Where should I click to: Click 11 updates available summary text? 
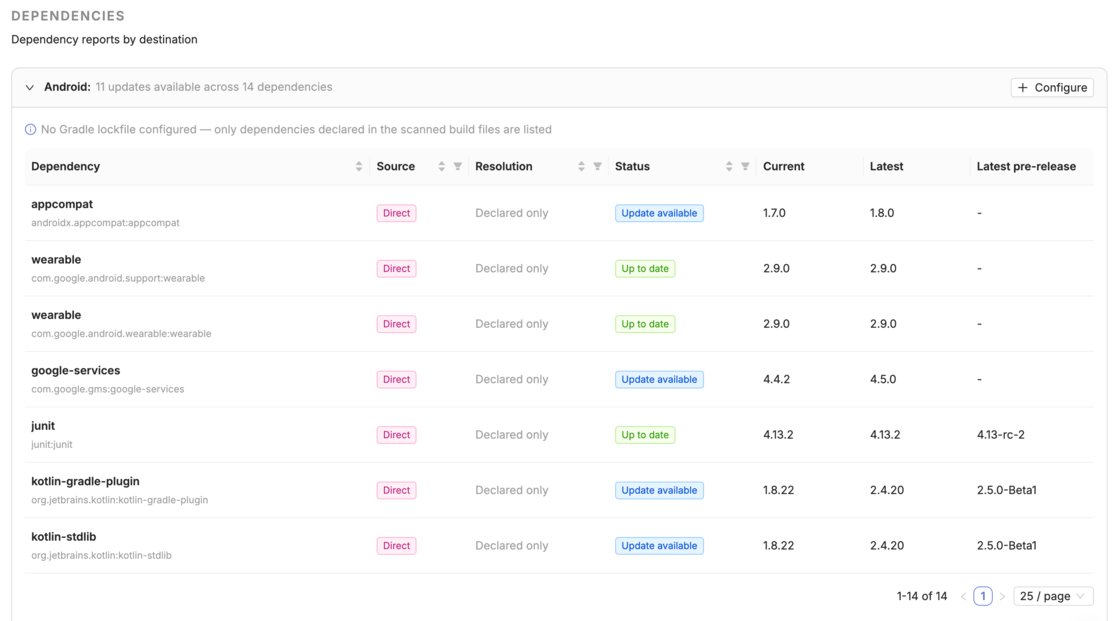point(214,87)
